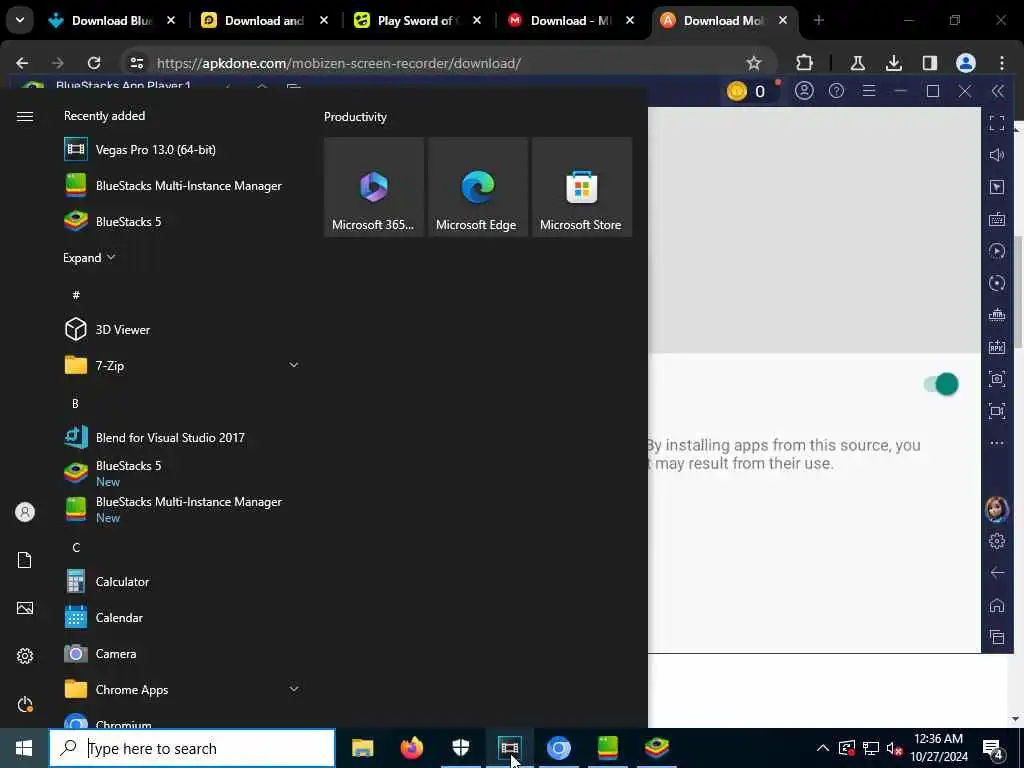Image resolution: width=1024 pixels, height=768 pixels.
Task: Click the taskbar search box
Action: pyautogui.click(x=192, y=748)
